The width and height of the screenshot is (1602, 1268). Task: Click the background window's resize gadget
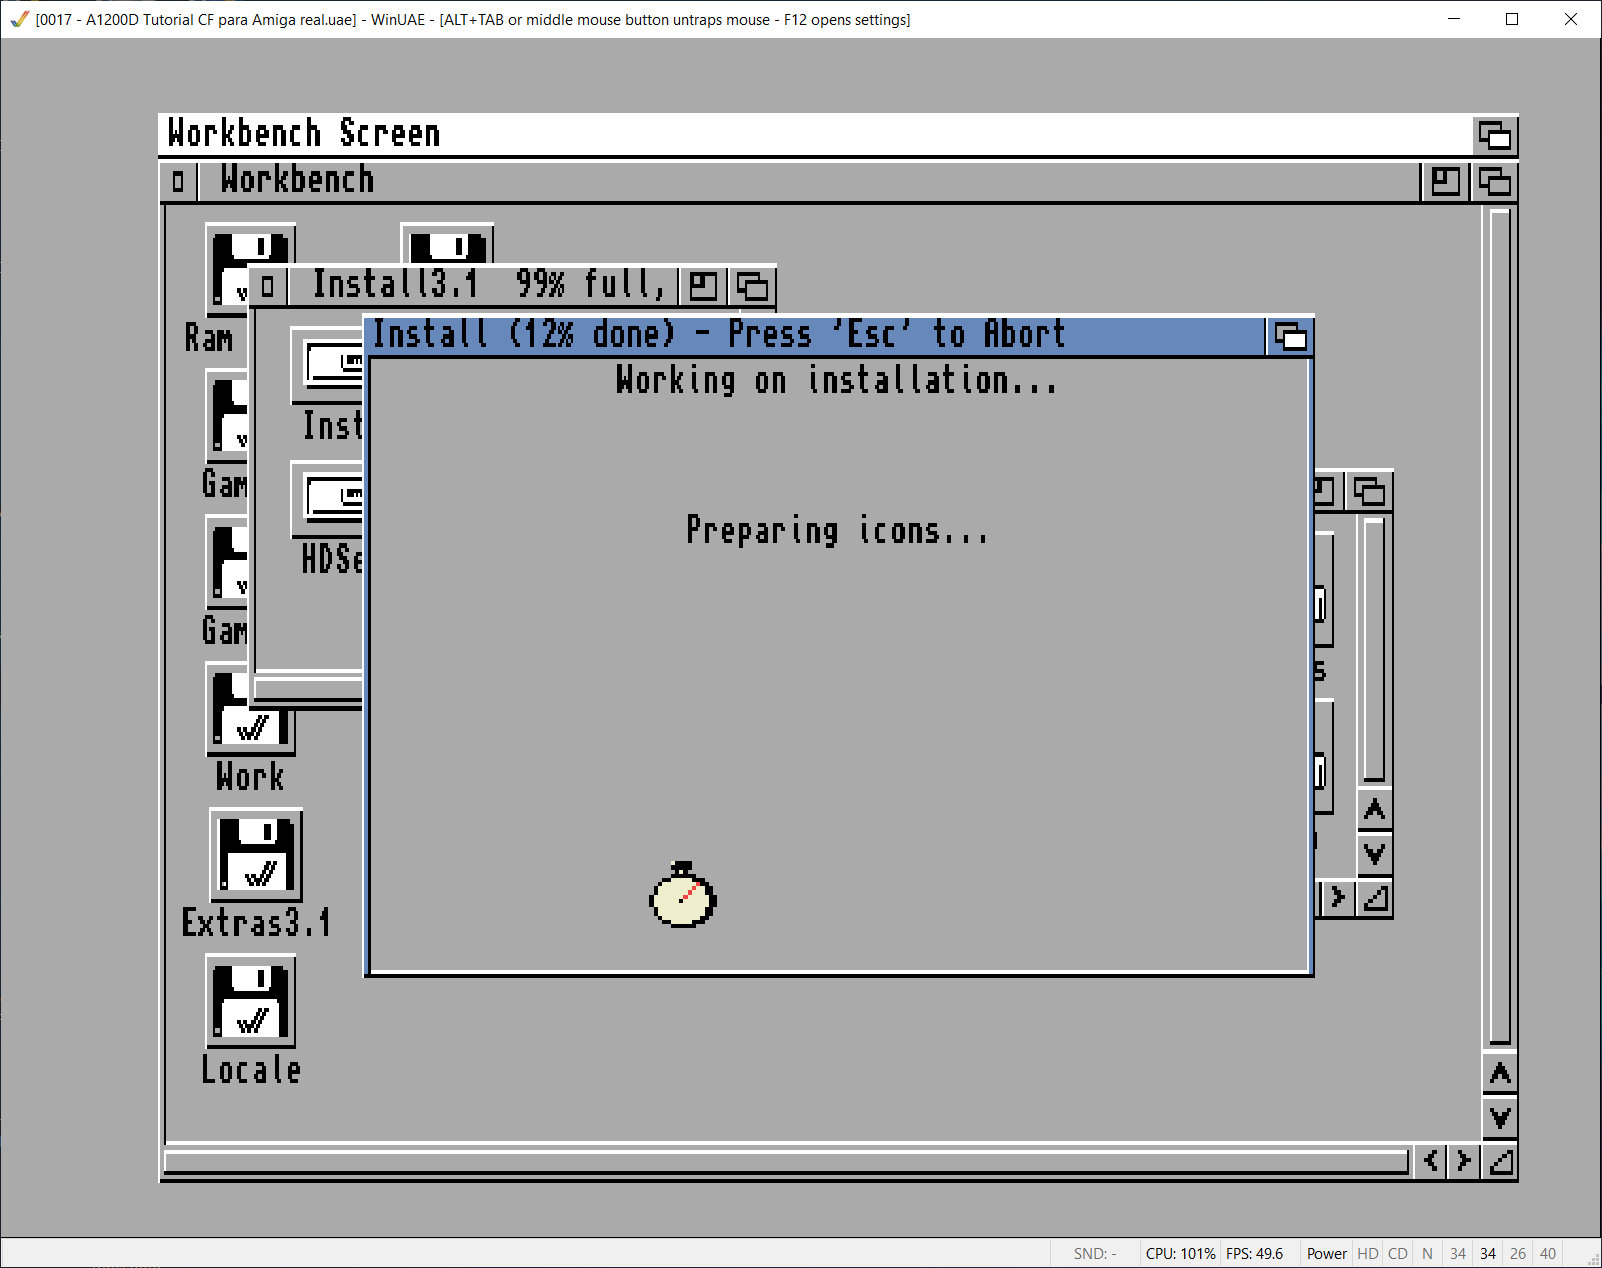(x=1375, y=898)
